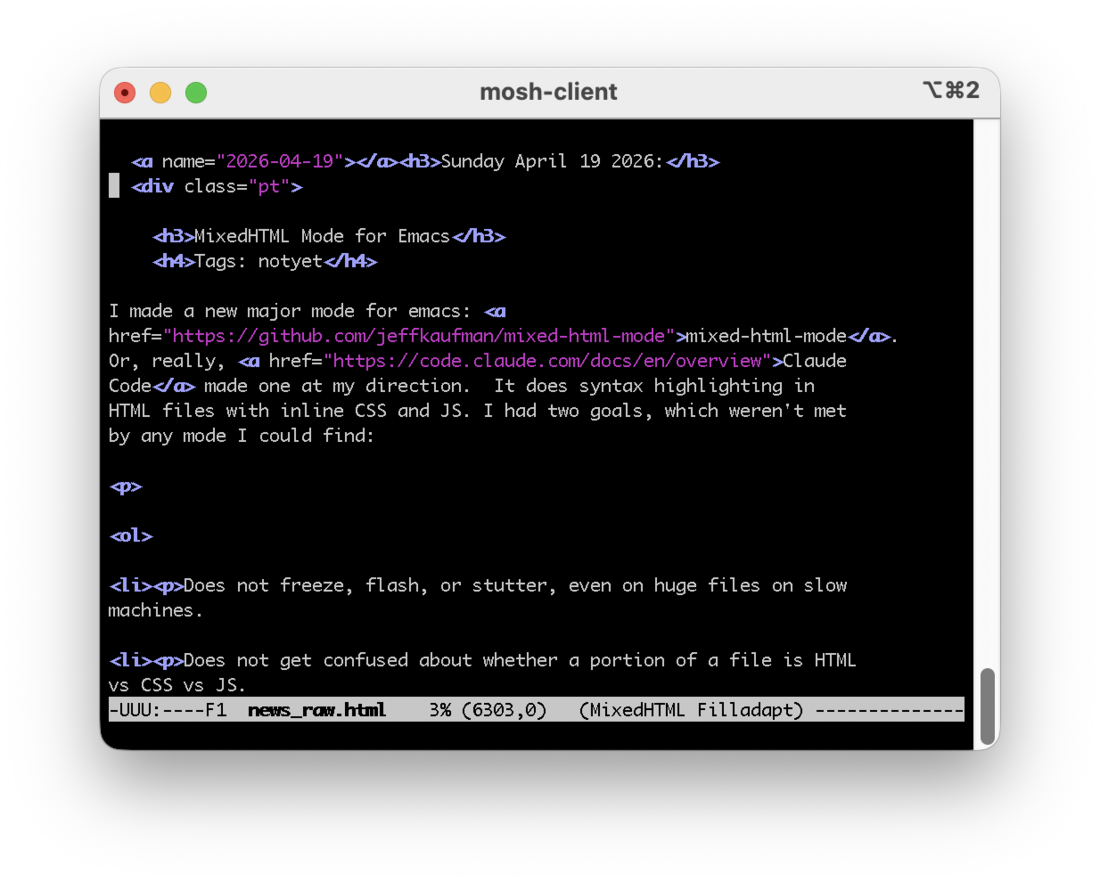Click the h3 MixedHTML Mode for Emacs heading
1100x882 pixels.
330,236
